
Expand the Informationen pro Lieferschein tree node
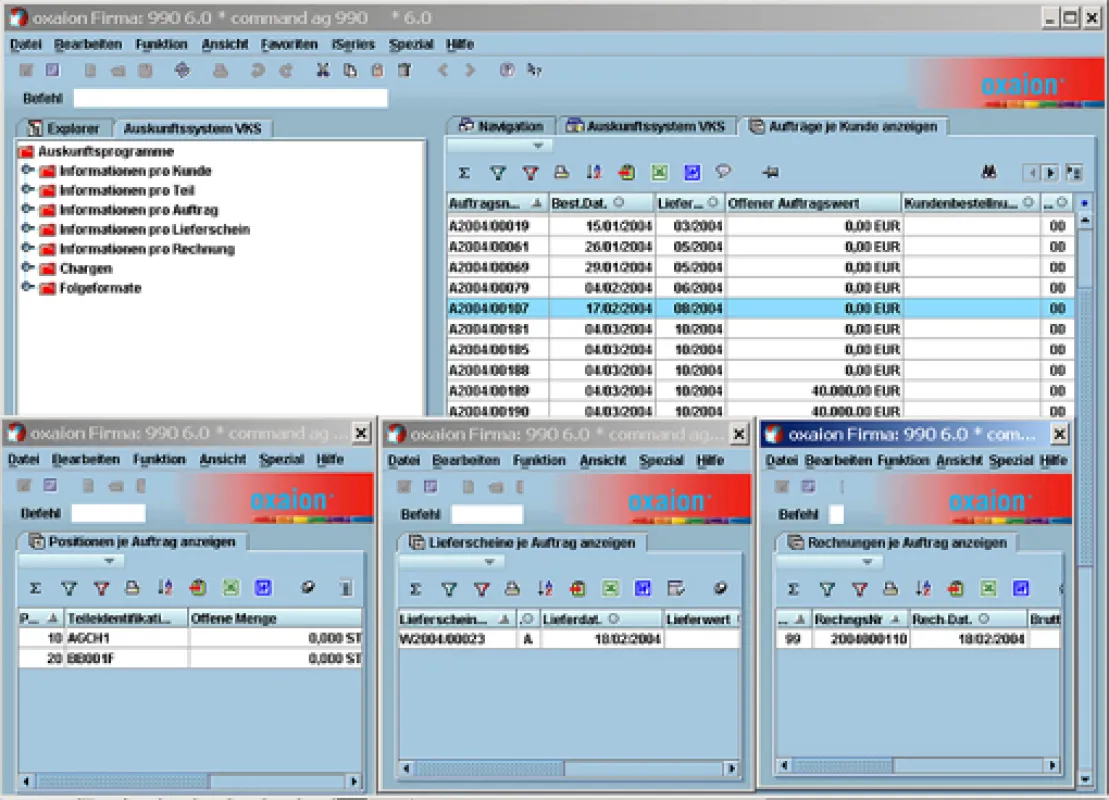click(x=28, y=228)
